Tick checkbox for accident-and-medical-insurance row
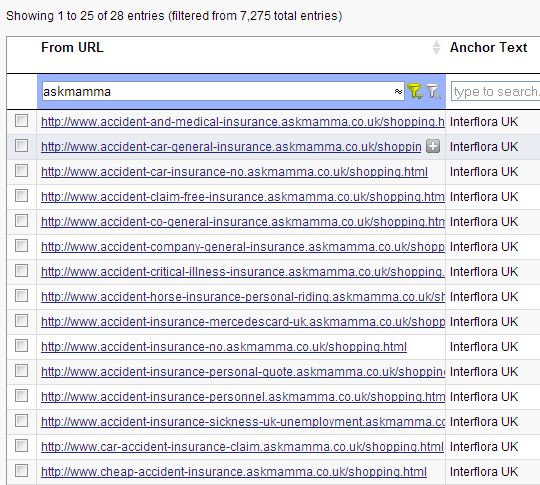Screen dimensions: 540x485 [21, 121]
